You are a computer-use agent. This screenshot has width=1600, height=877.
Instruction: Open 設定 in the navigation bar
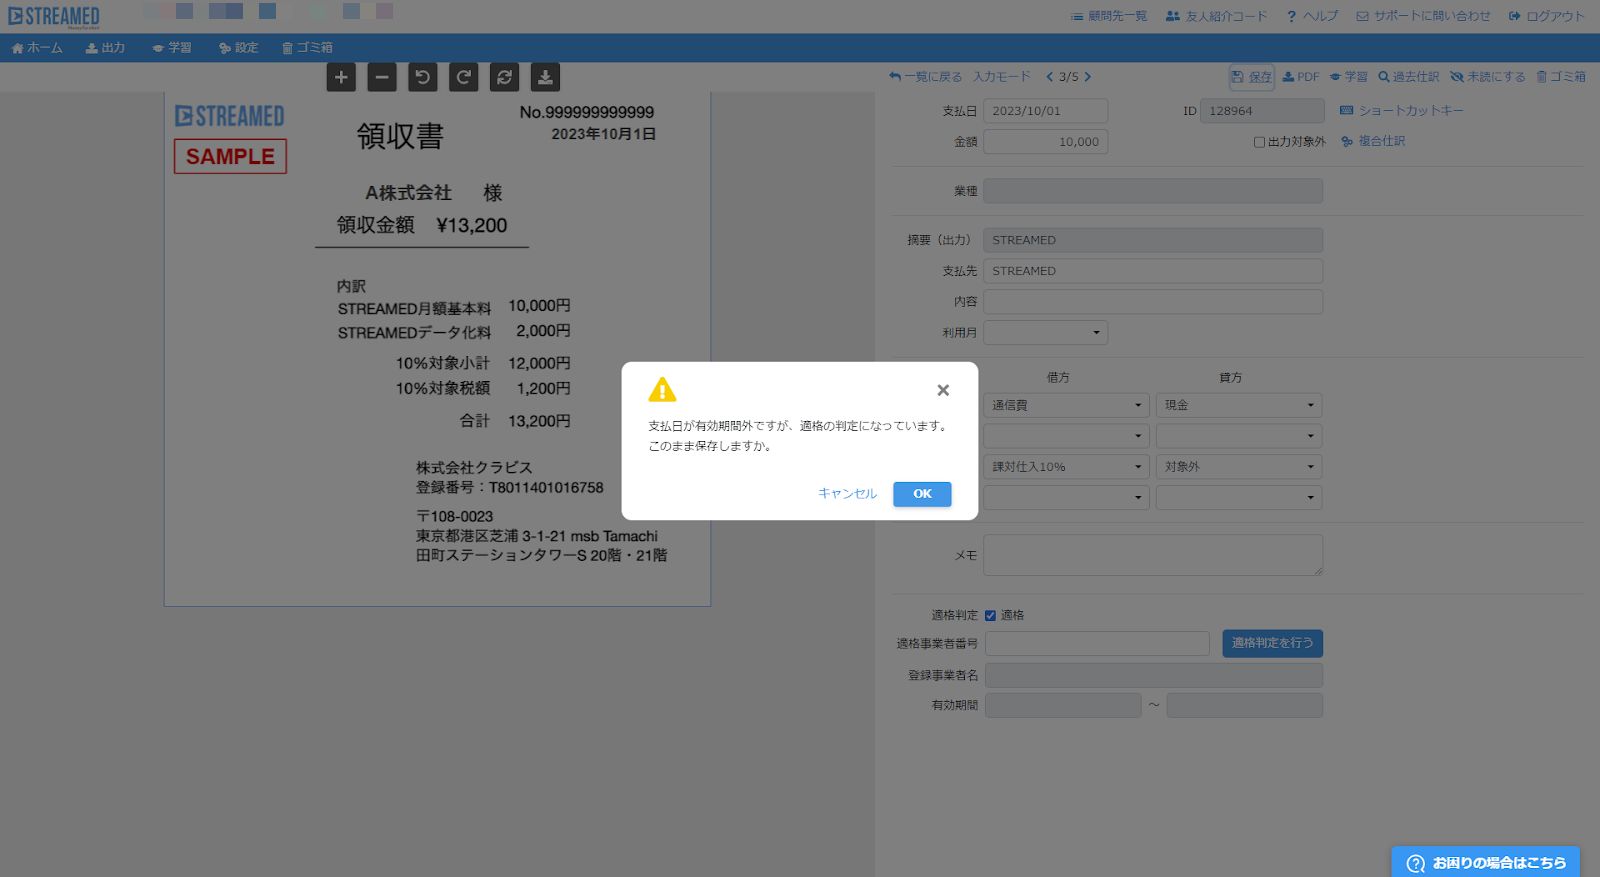pos(239,48)
